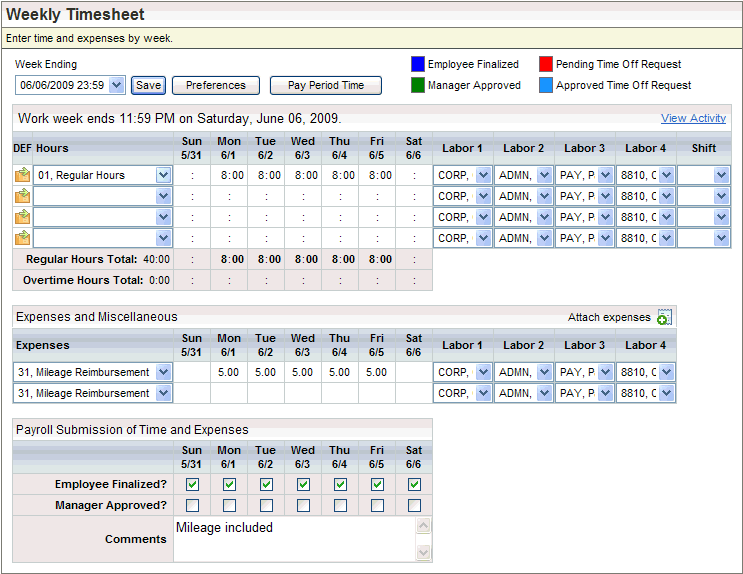Click Thursday 5.00 mileage expense cell
This screenshot has height=574, width=743.
coord(340,373)
